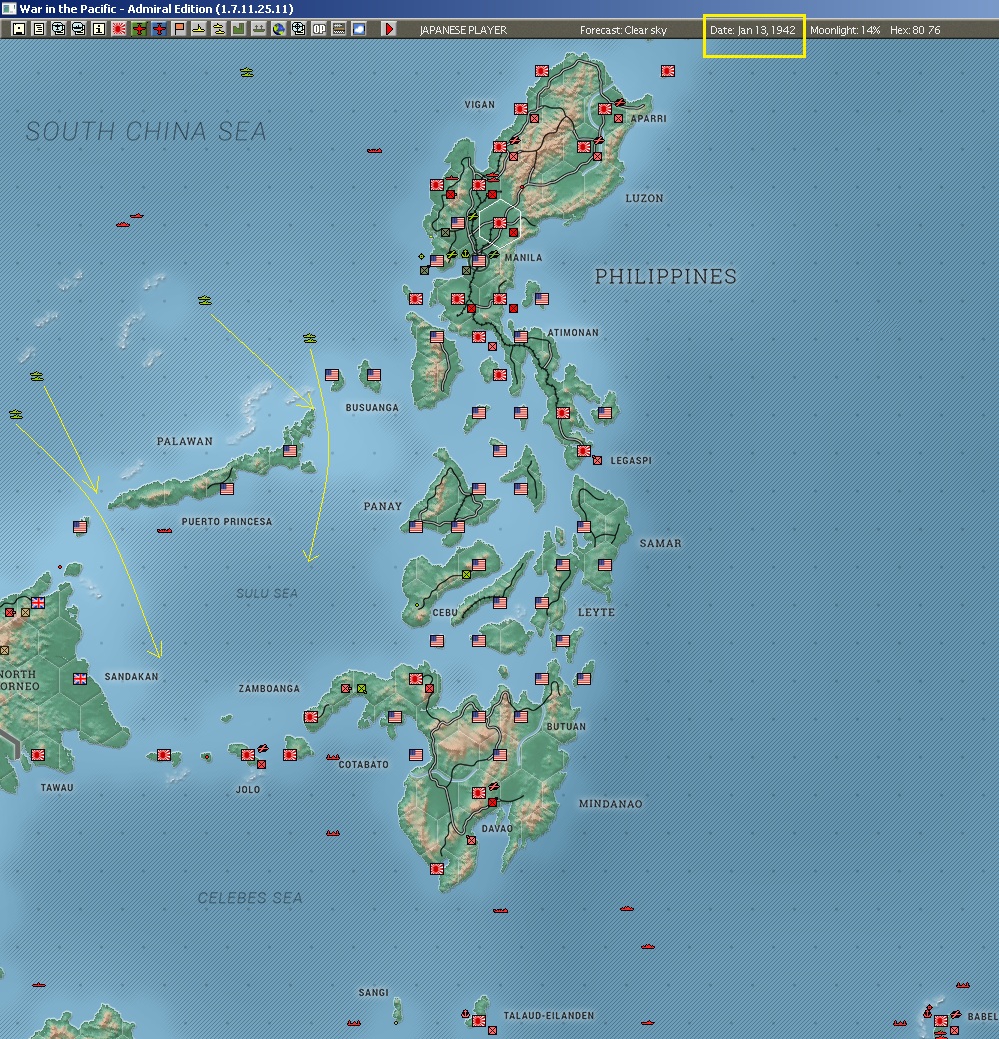Screen dimensions: 999x1039
Task: Select the British flag base beside Sandakan
Action: pos(80,679)
